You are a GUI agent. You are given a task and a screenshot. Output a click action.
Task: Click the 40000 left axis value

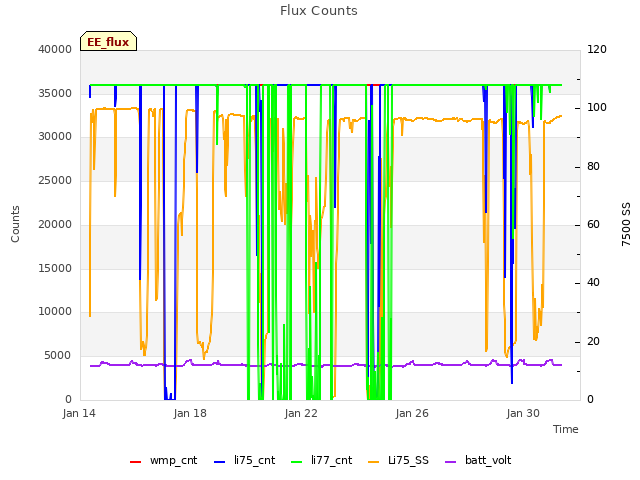pyautogui.click(x=55, y=49)
